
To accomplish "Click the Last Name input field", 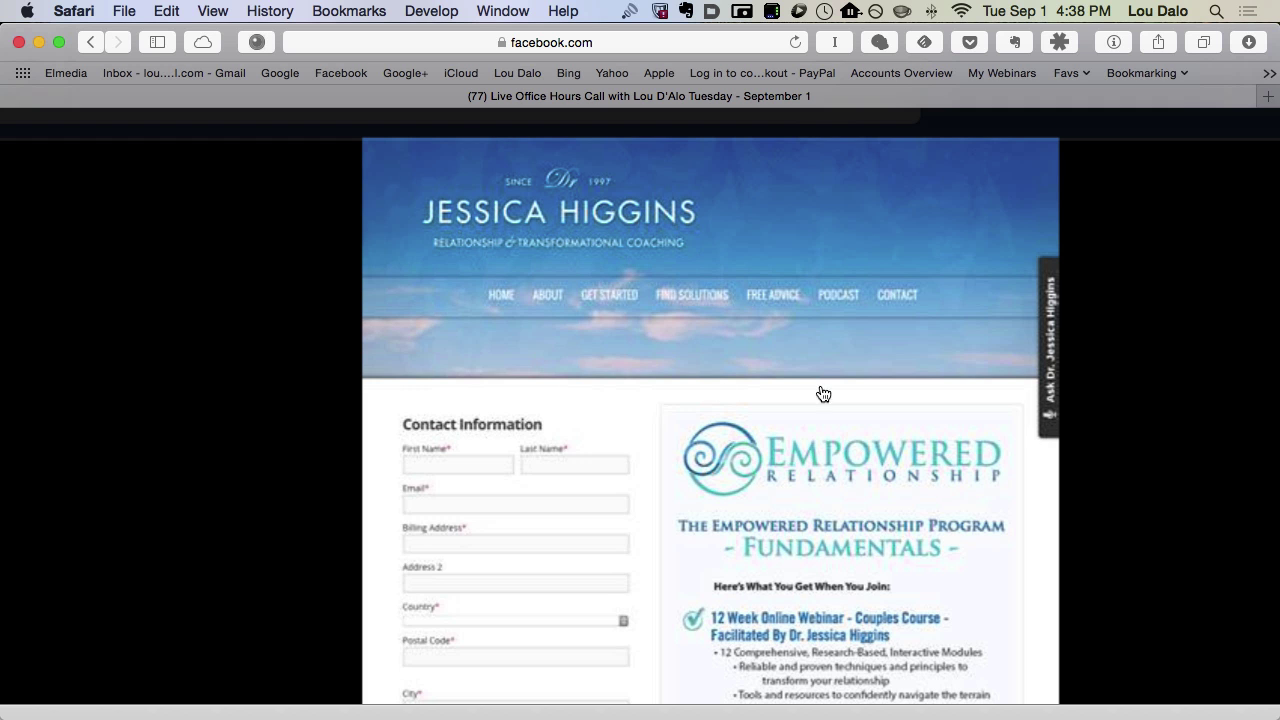I will (575, 465).
